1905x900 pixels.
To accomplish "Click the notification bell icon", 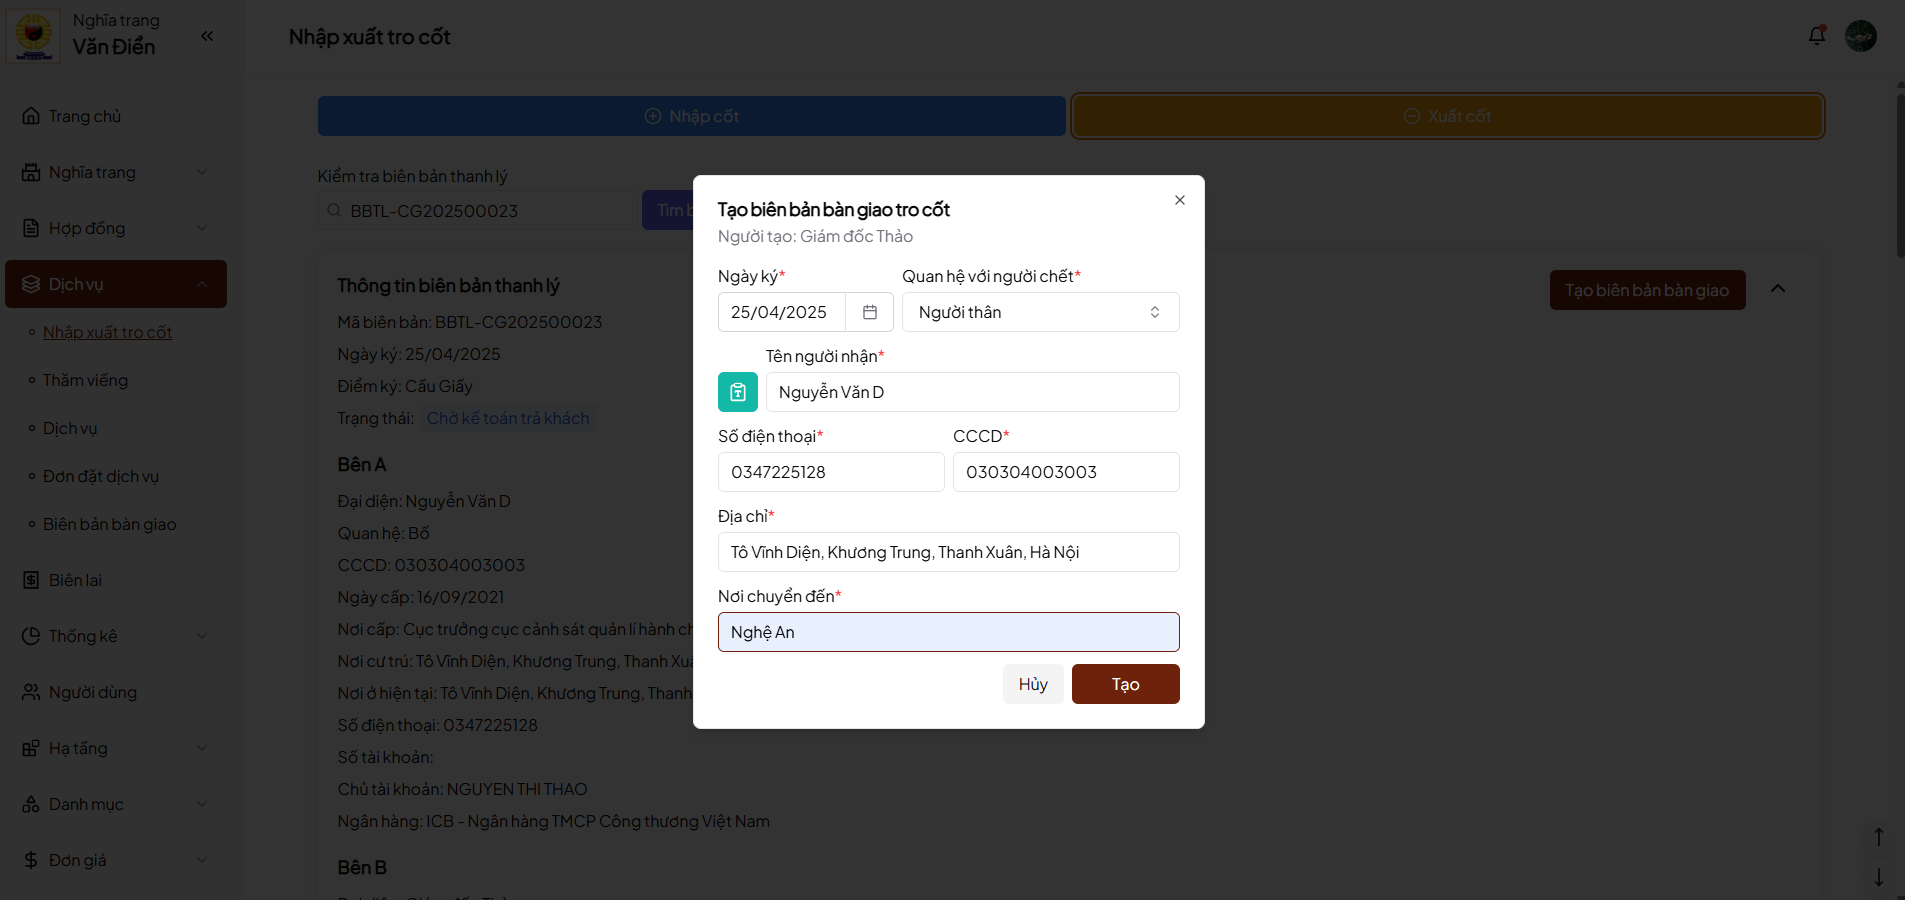I will point(1817,36).
